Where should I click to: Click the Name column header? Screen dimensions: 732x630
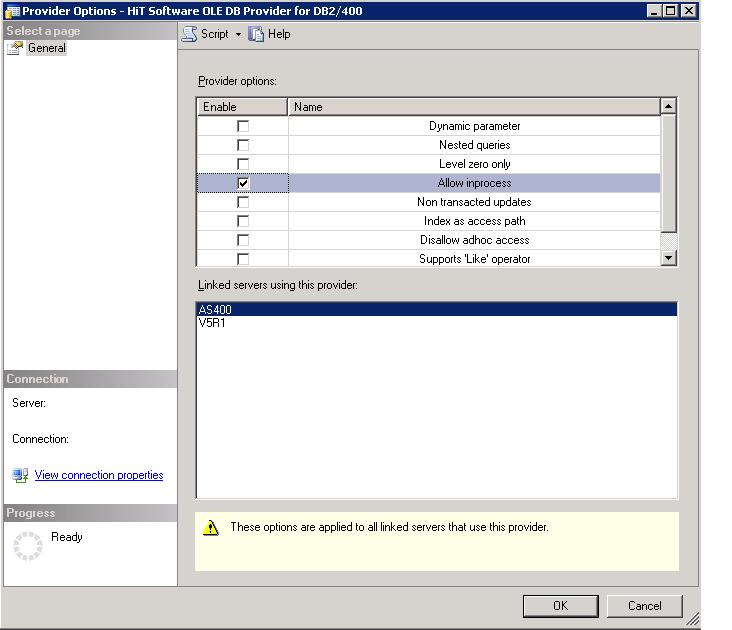tap(474, 107)
